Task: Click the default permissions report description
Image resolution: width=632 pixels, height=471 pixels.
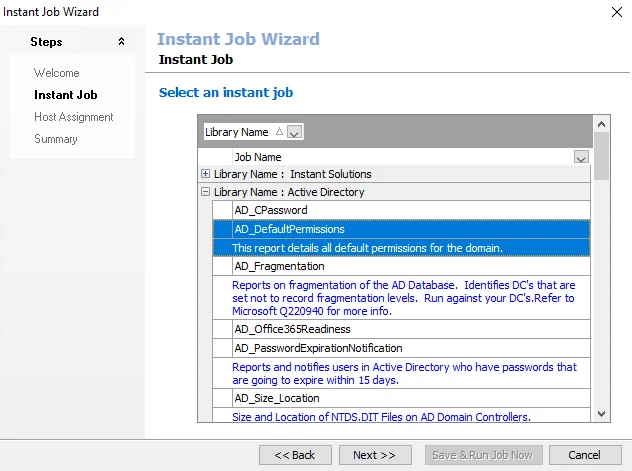Action: point(401,247)
